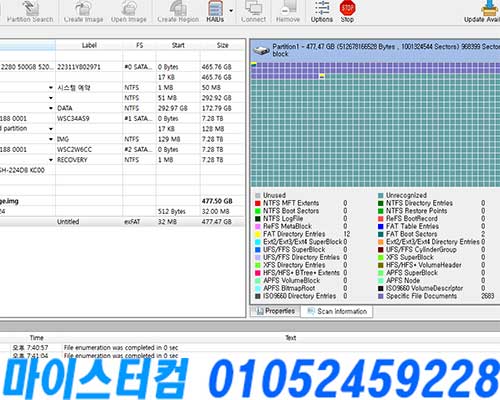Click the #1 SATA cell
The image size is (500, 400).
(138, 119)
